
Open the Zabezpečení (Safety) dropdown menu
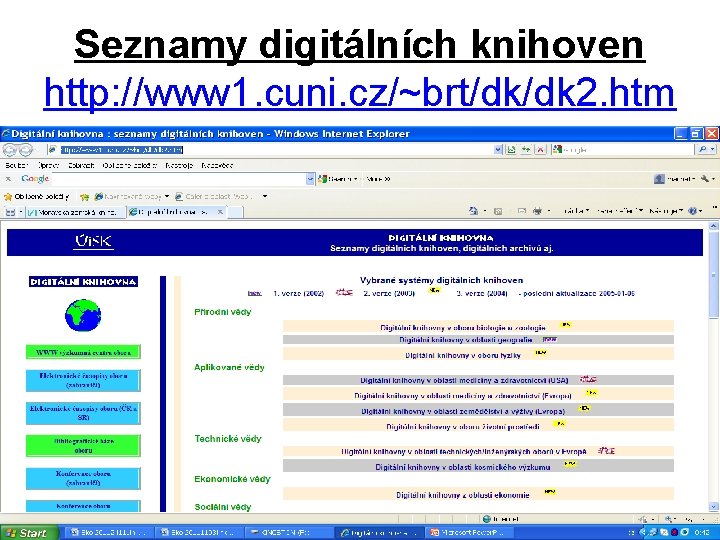(620, 211)
